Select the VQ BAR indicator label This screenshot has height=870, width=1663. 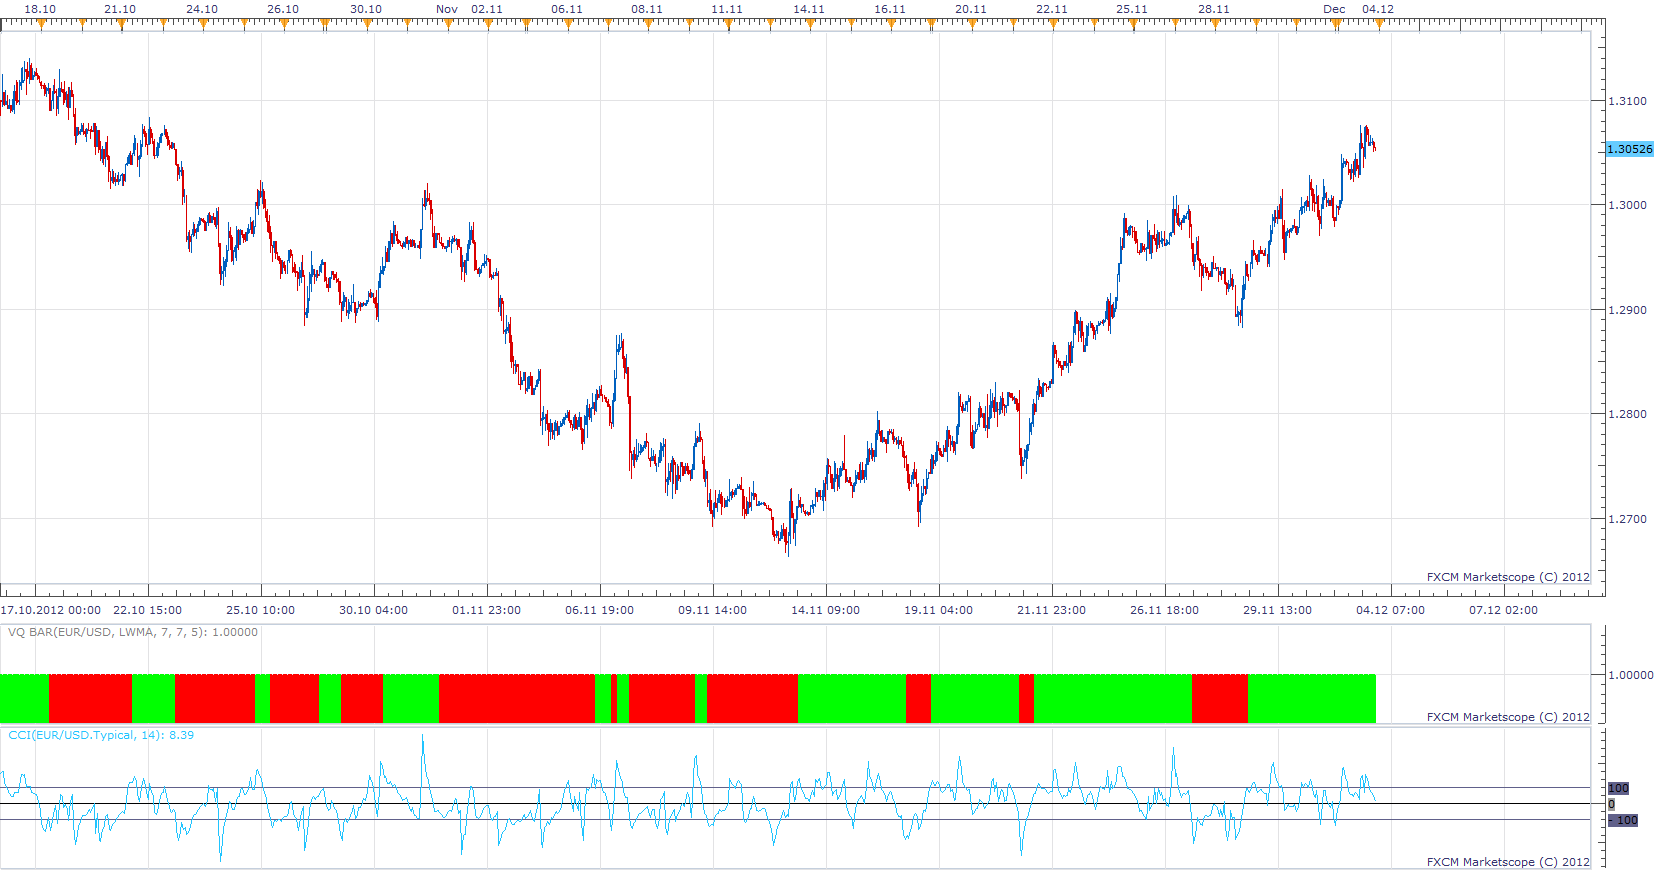pyautogui.click(x=133, y=632)
